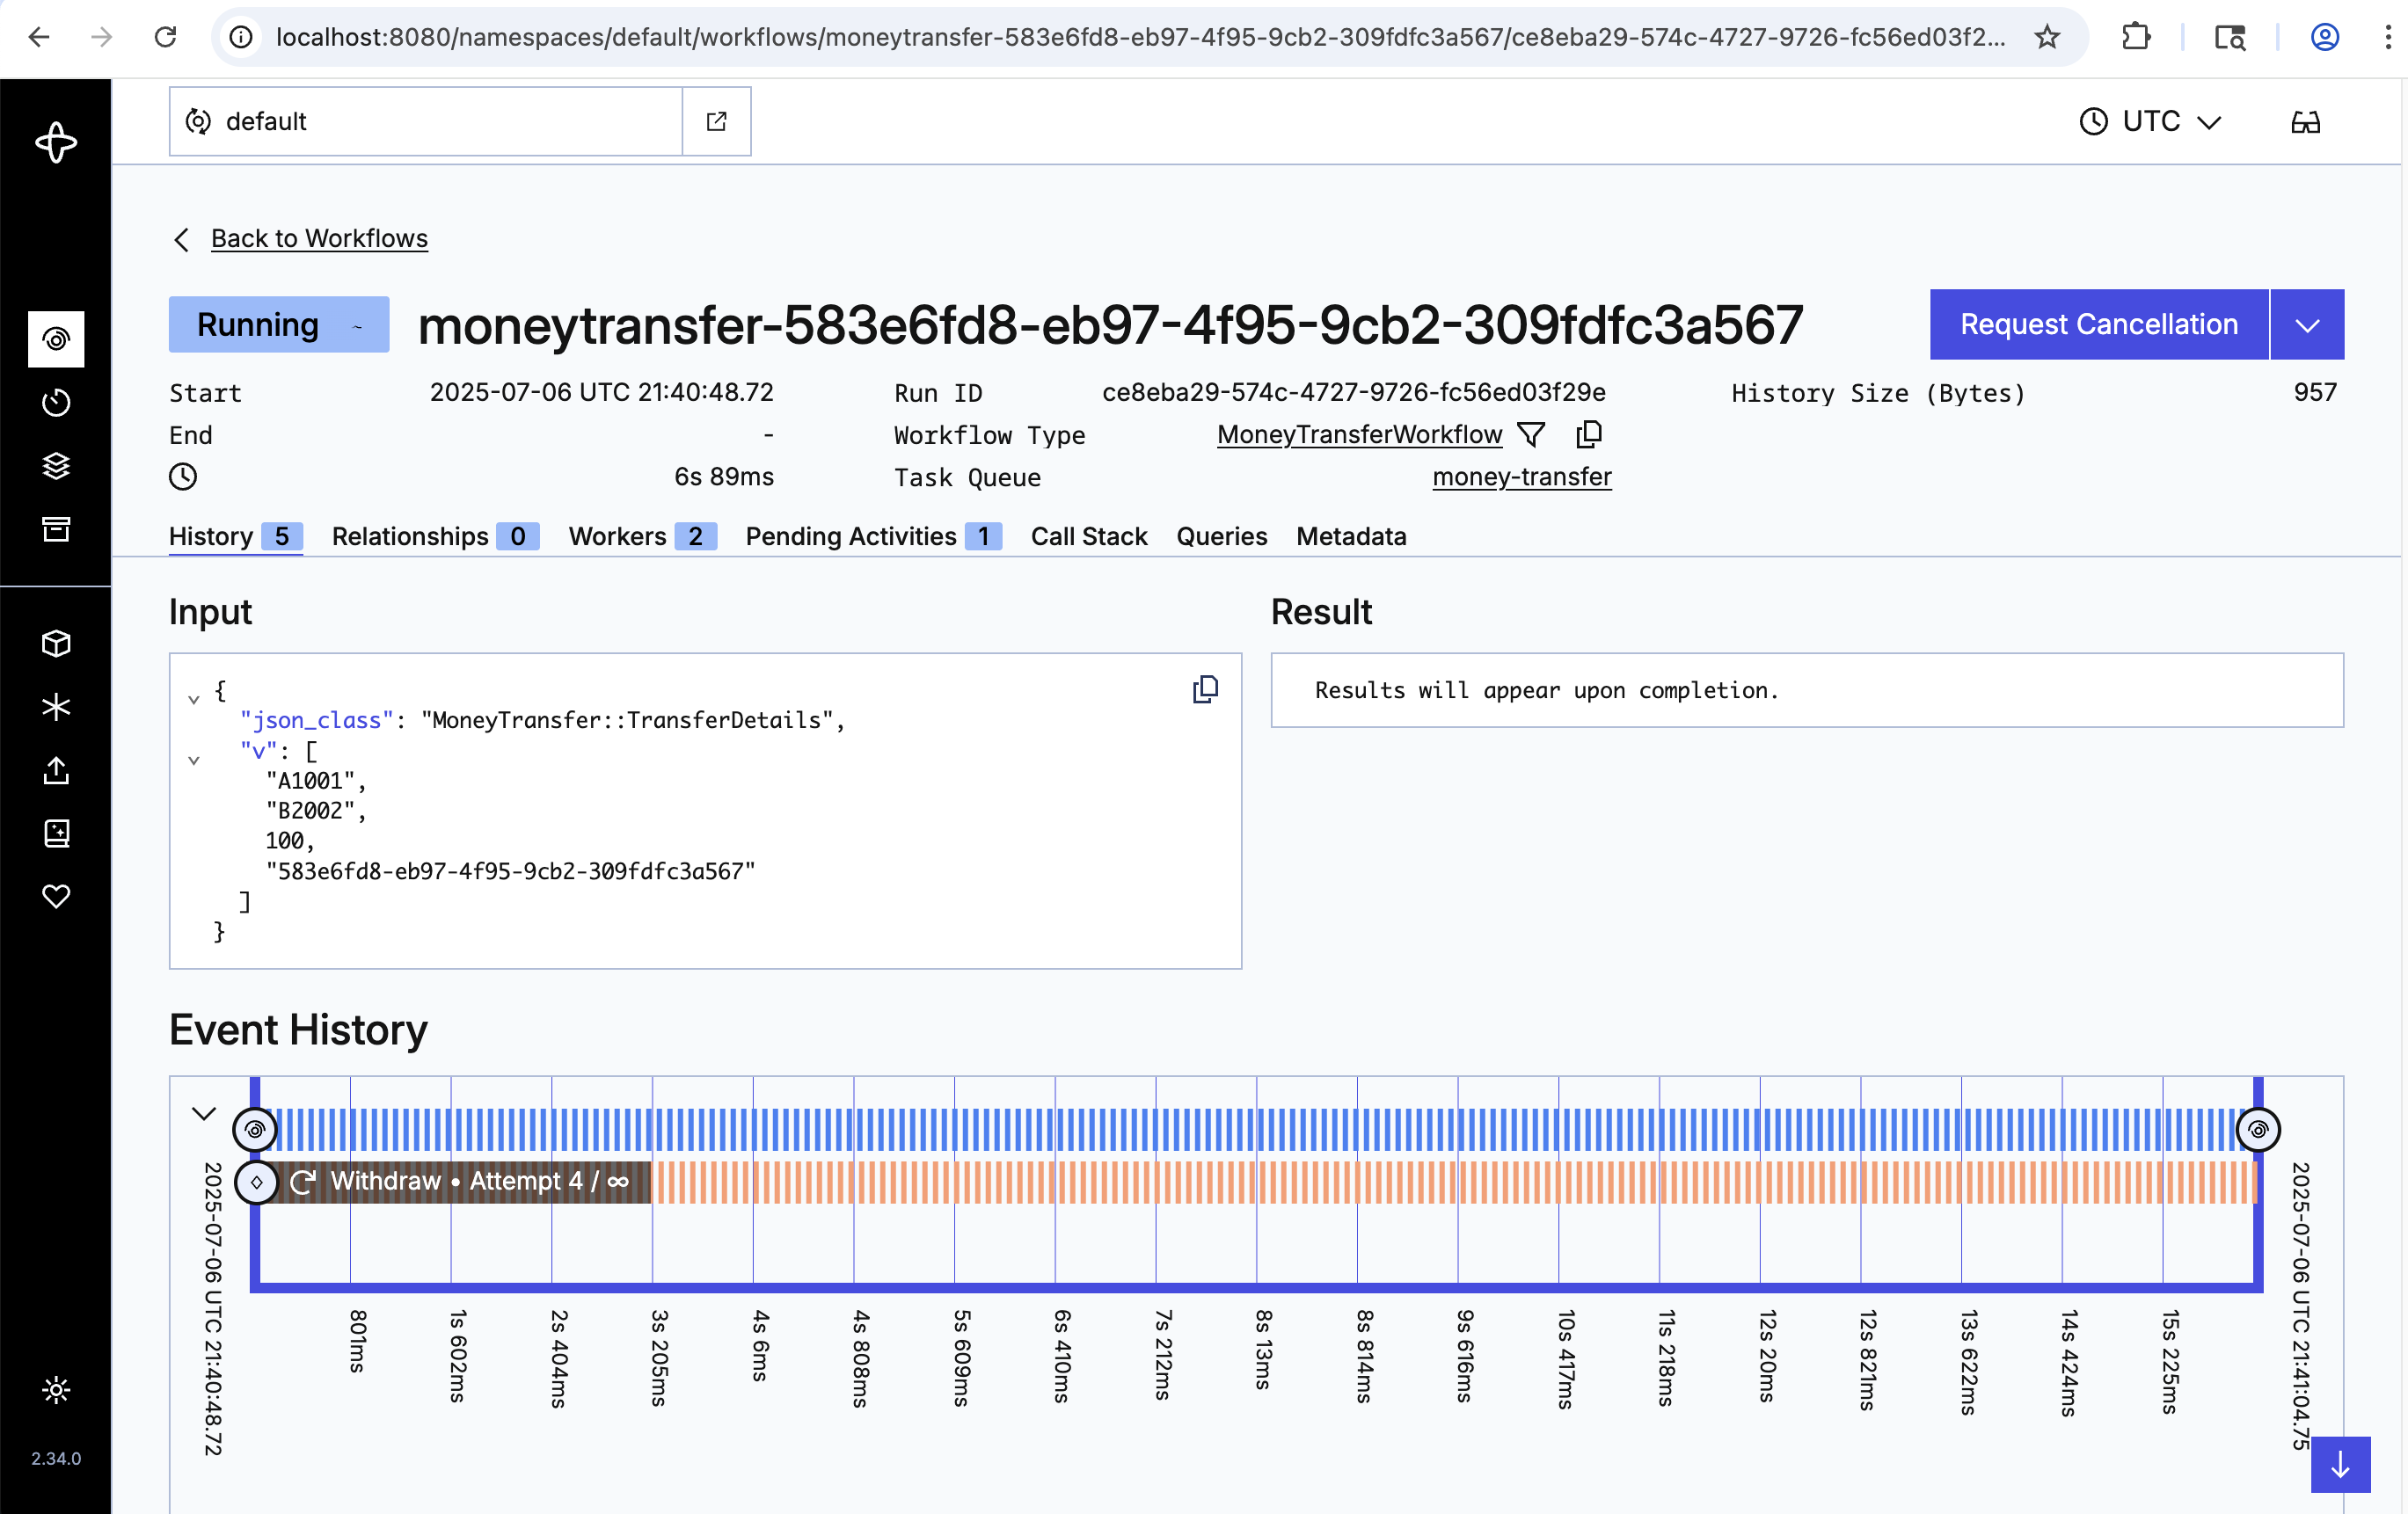This screenshot has width=2408, height=1514.
Task: Toggle dark mode with the sun icon
Action: 56,1389
